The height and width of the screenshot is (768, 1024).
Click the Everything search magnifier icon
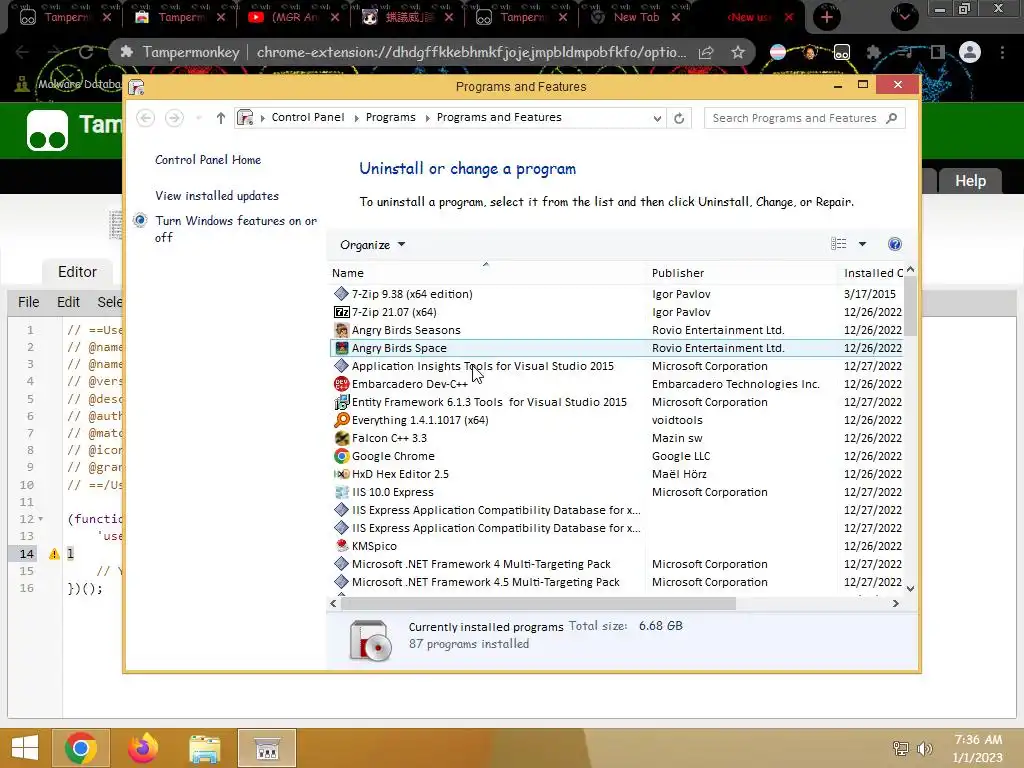341,420
